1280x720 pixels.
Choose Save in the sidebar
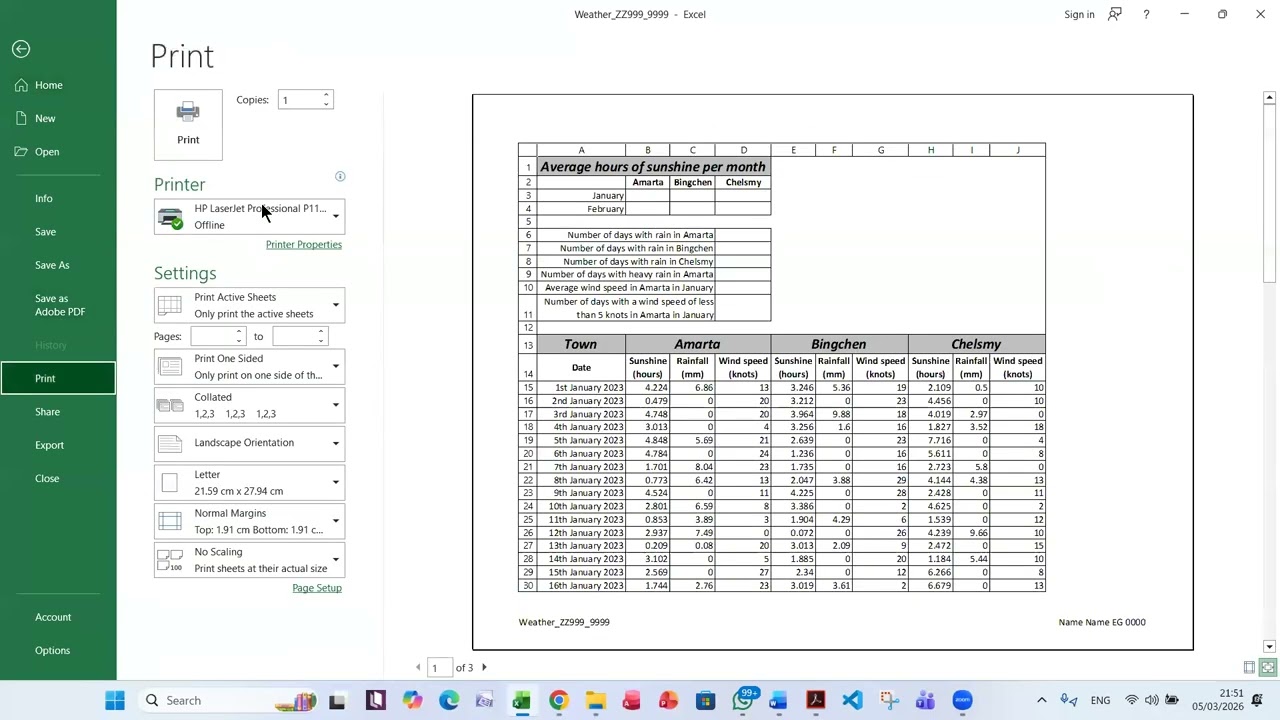(58, 232)
